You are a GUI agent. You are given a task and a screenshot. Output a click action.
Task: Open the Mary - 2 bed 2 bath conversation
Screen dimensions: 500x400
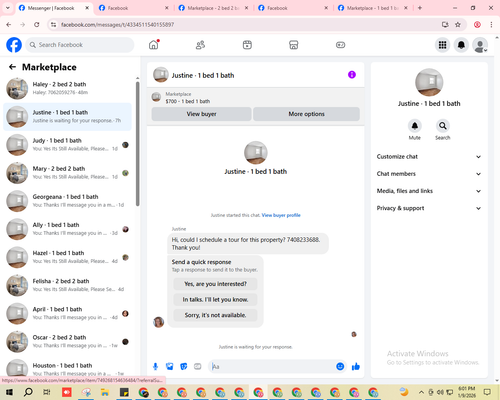pyautogui.click(x=68, y=173)
